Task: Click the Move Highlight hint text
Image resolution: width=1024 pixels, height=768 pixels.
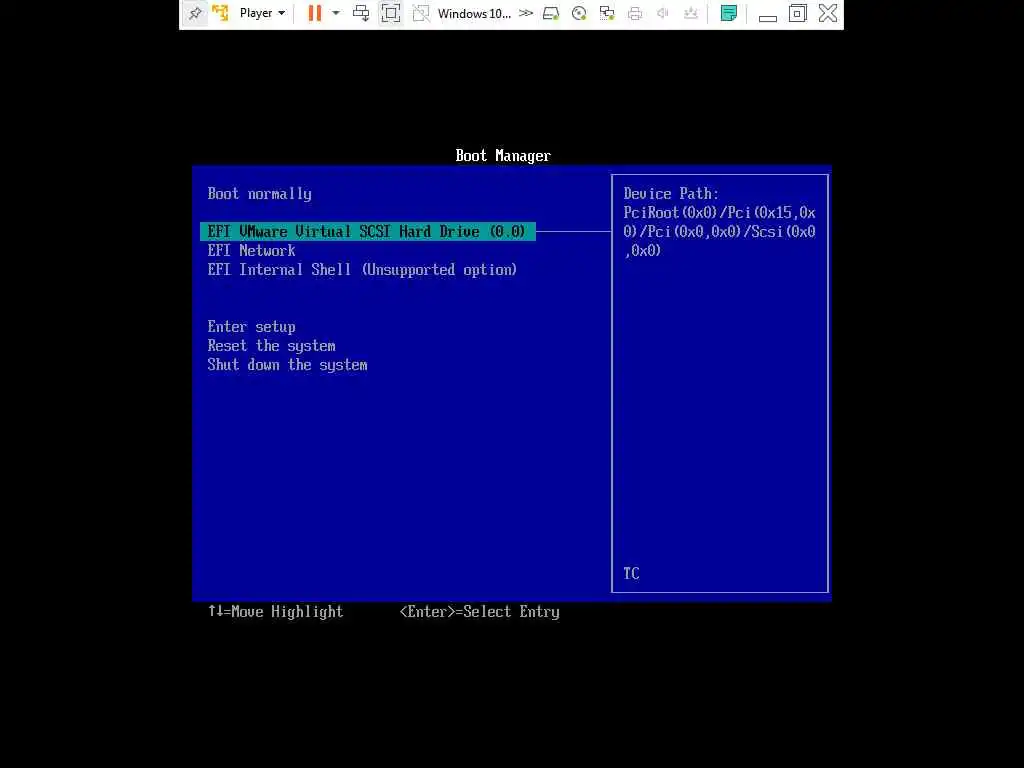Action: tap(275, 611)
